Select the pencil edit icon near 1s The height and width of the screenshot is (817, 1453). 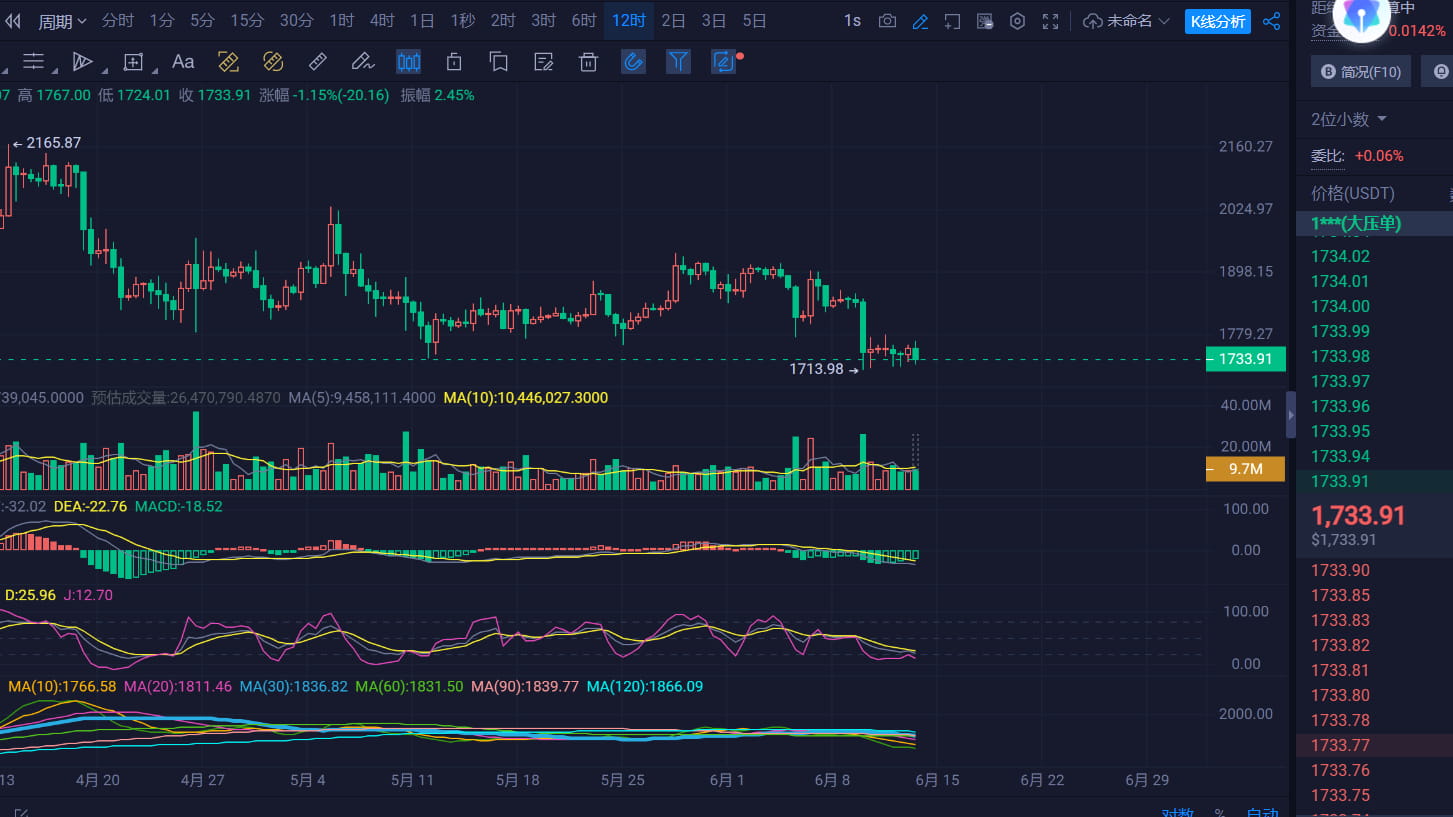920,20
